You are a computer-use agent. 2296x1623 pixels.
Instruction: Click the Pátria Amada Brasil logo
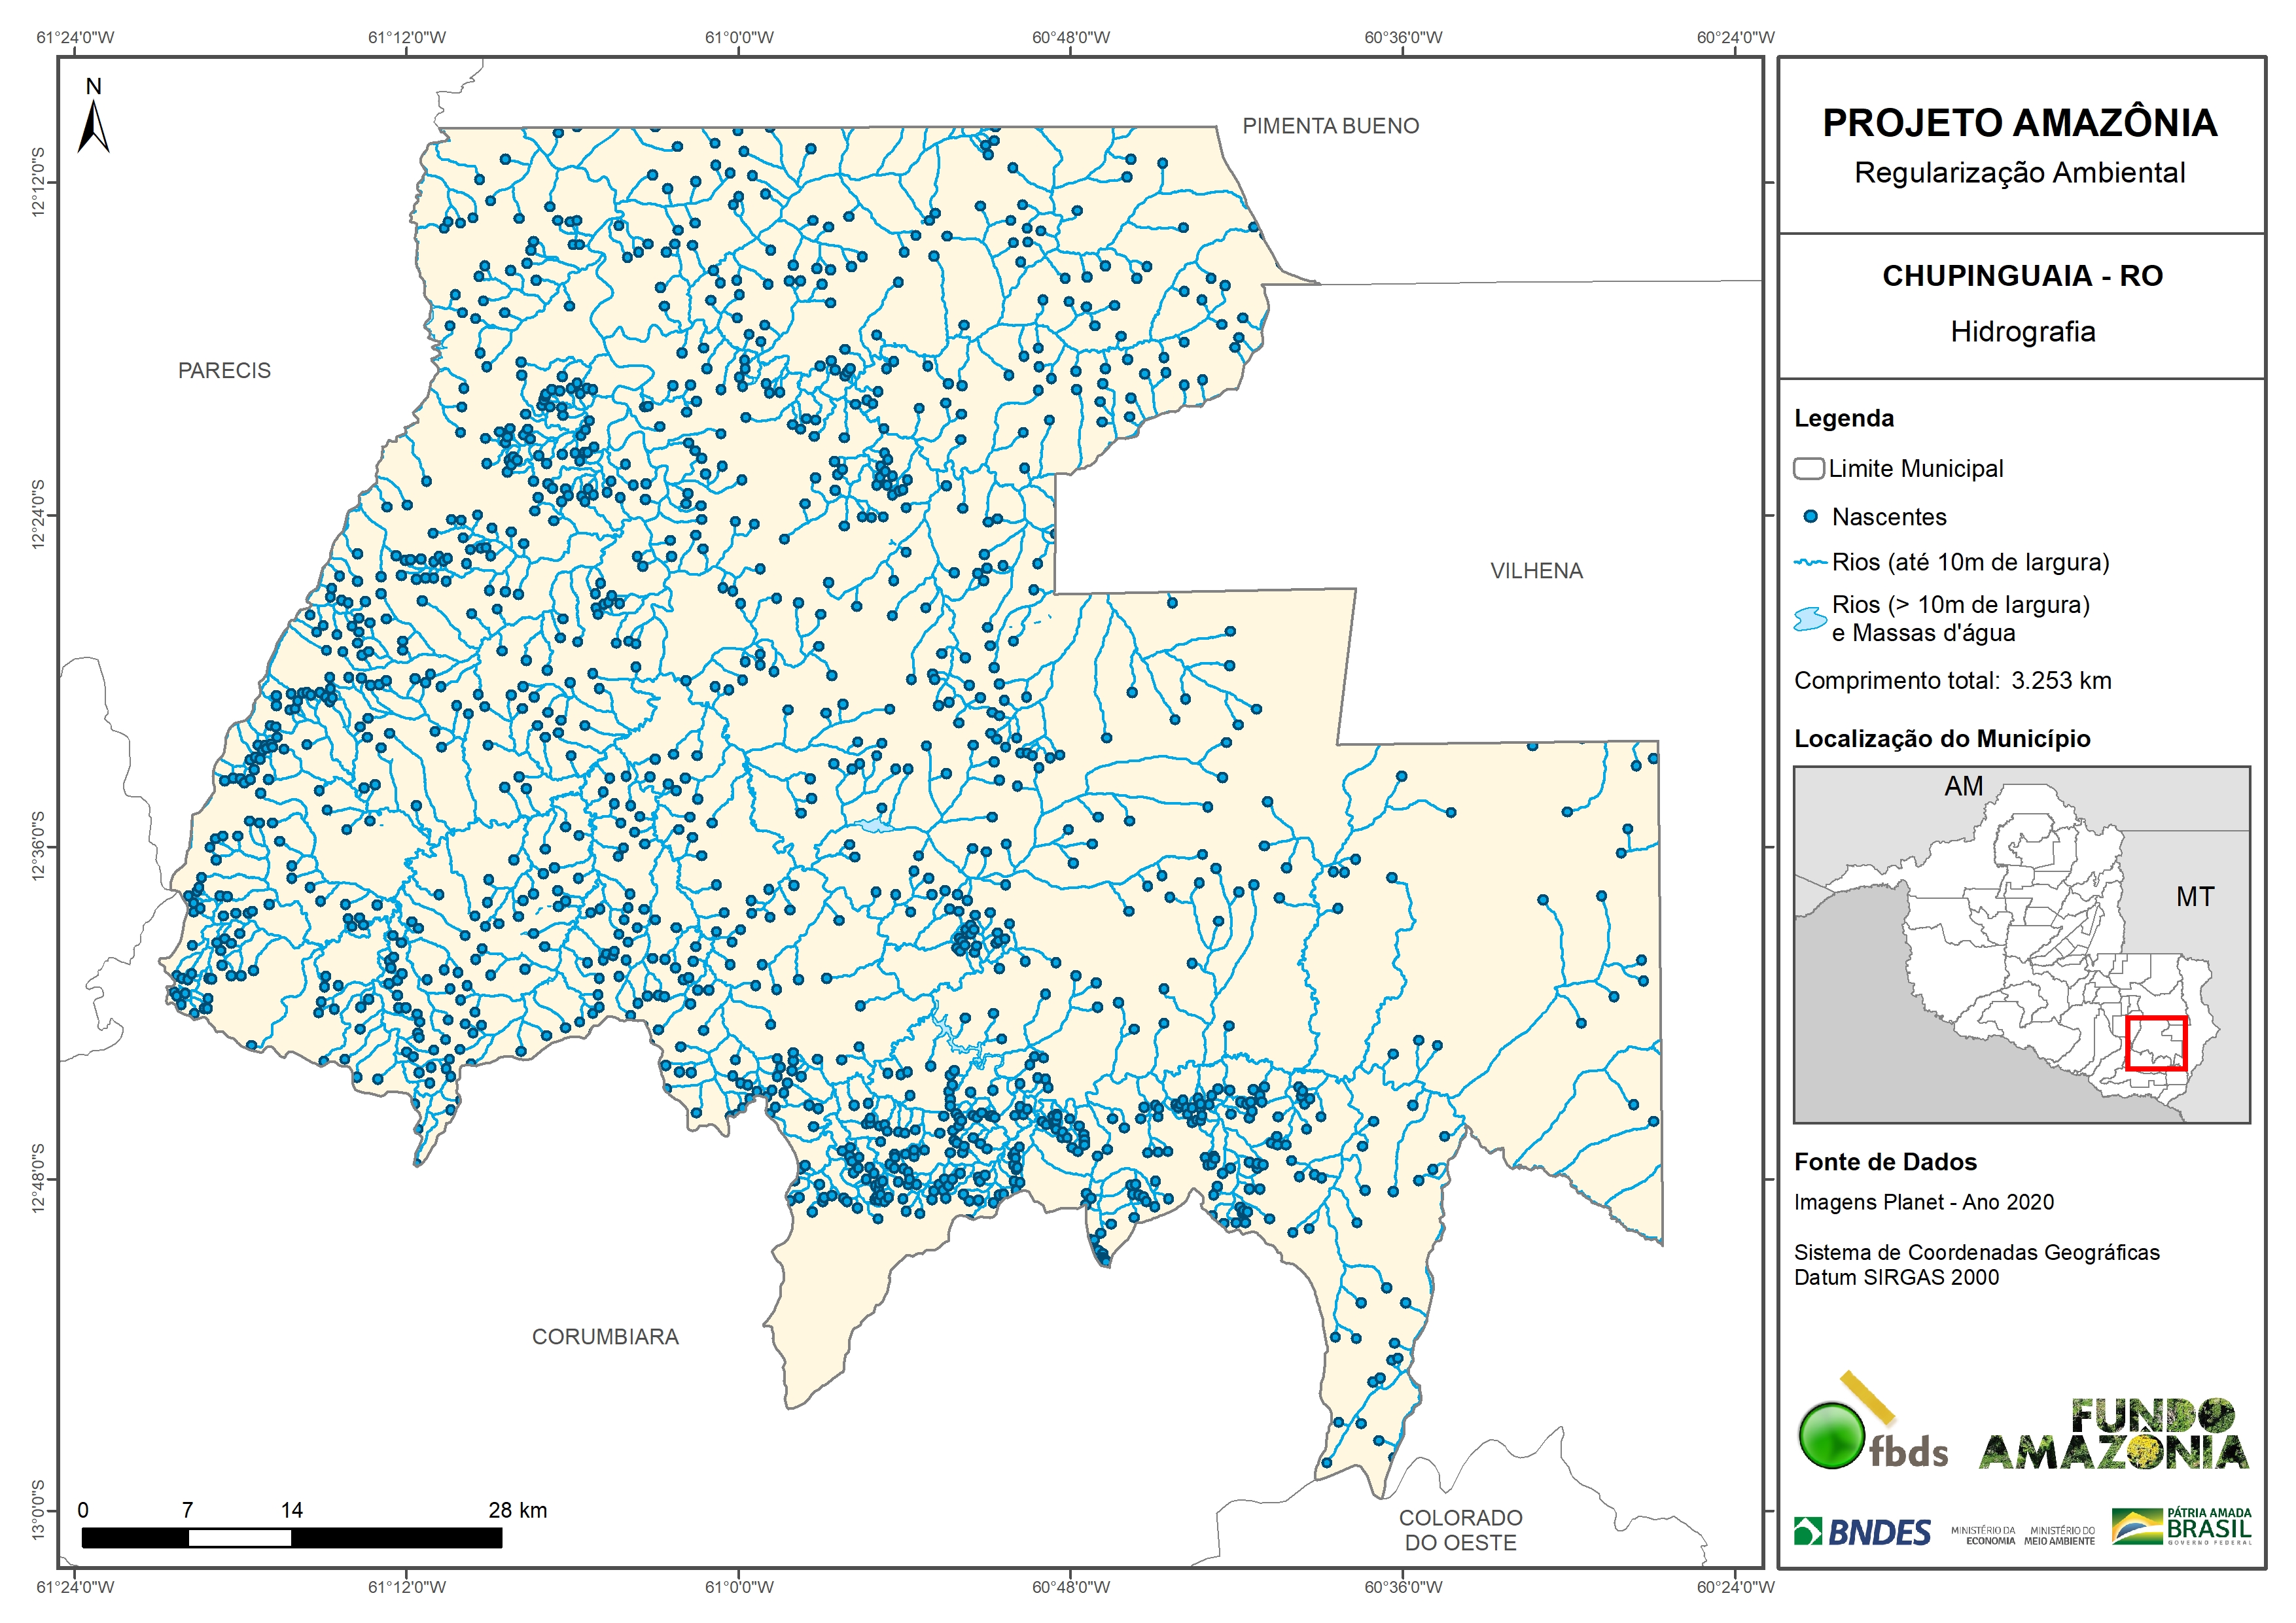2182,1527
